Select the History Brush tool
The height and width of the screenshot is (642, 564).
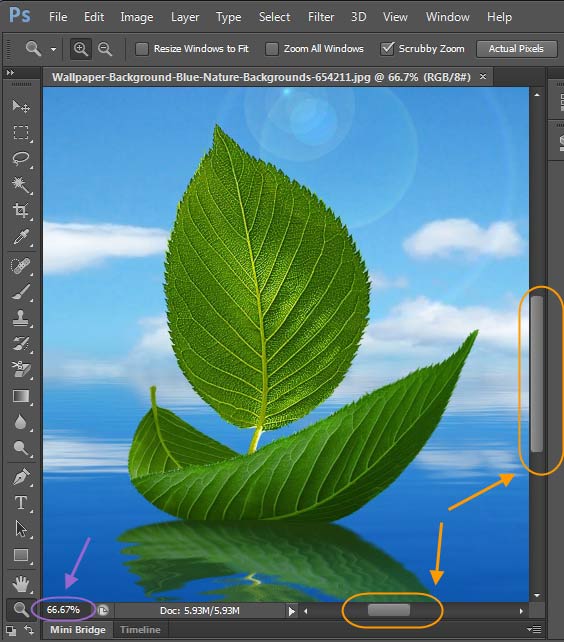(x=20, y=344)
